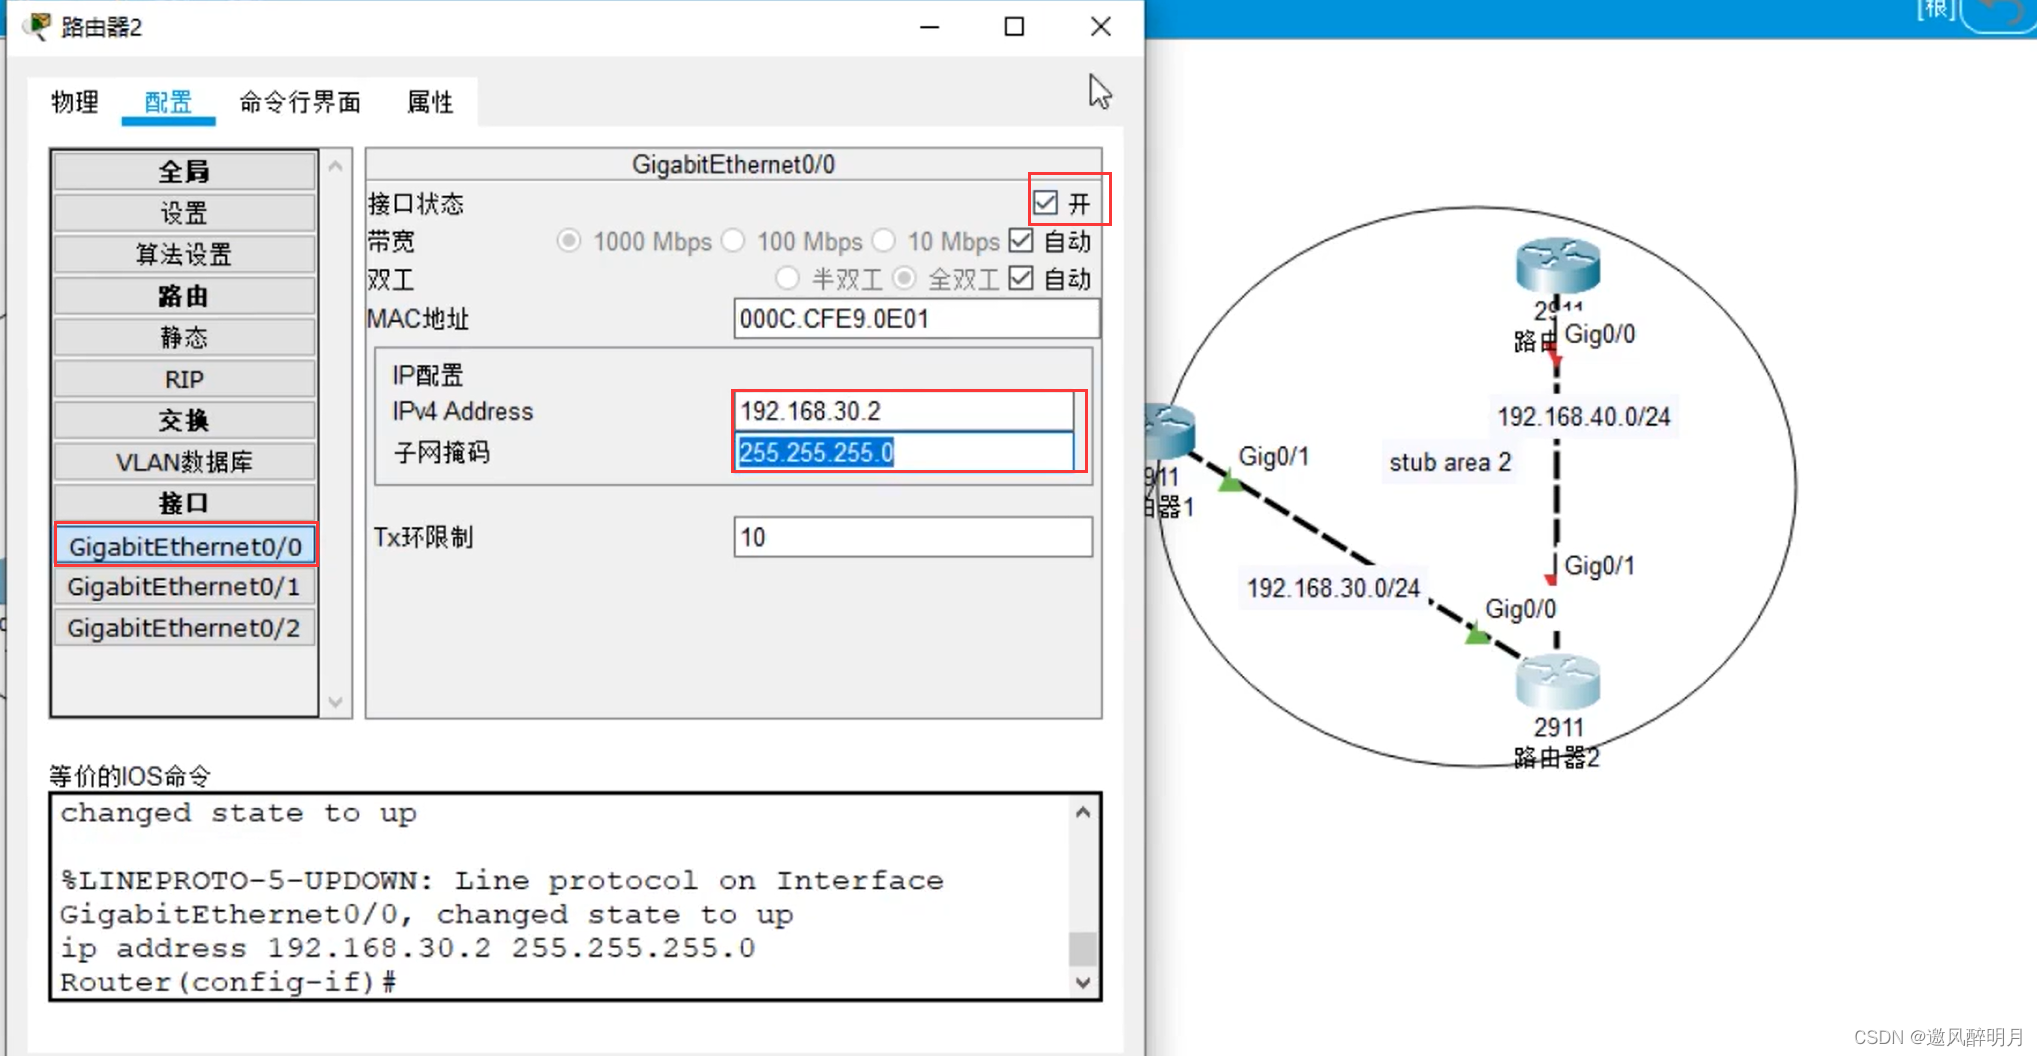Click the red link-status arrow under top router
The height and width of the screenshot is (1056, 2037).
point(1554,357)
